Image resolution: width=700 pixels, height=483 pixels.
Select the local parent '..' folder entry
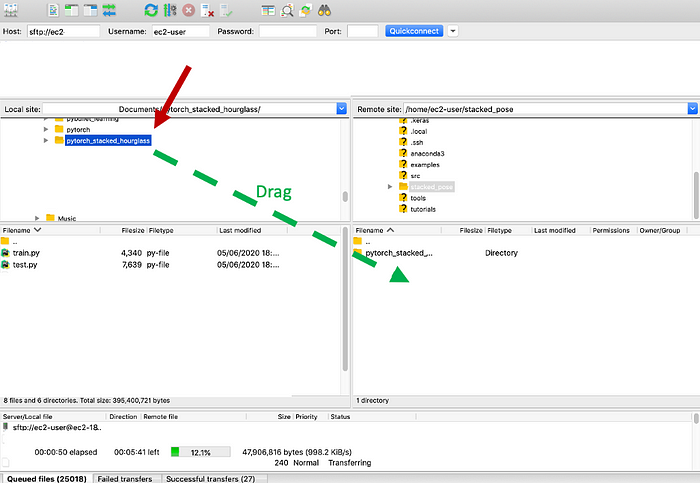[x=10, y=242]
